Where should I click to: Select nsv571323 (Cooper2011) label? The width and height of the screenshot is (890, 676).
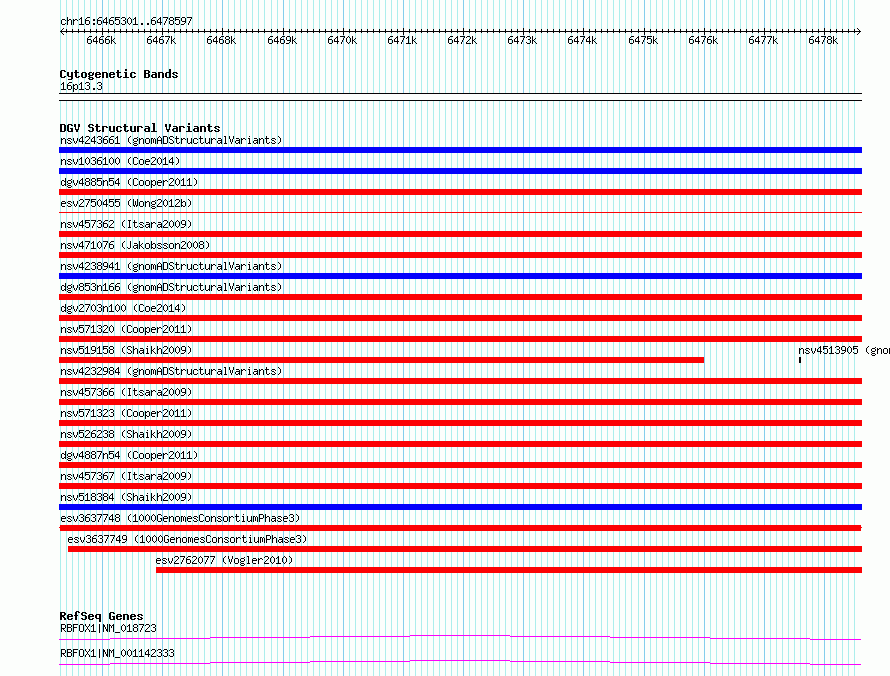[126, 413]
